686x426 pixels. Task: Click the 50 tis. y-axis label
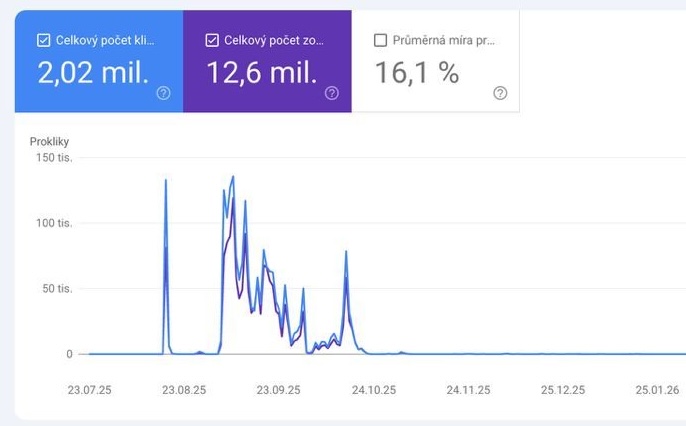point(57,289)
